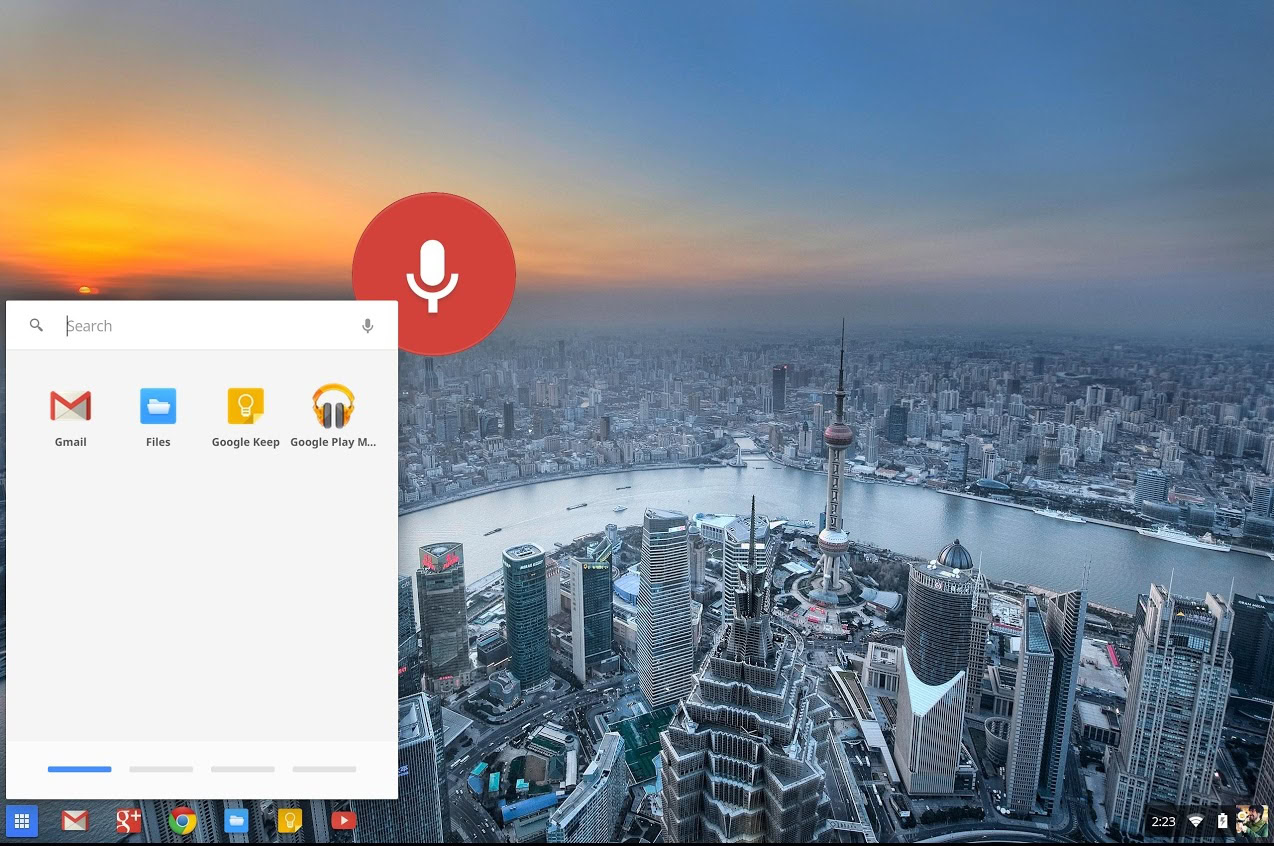Open Google Keep from the shelf
1274x846 pixels.
click(290, 821)
